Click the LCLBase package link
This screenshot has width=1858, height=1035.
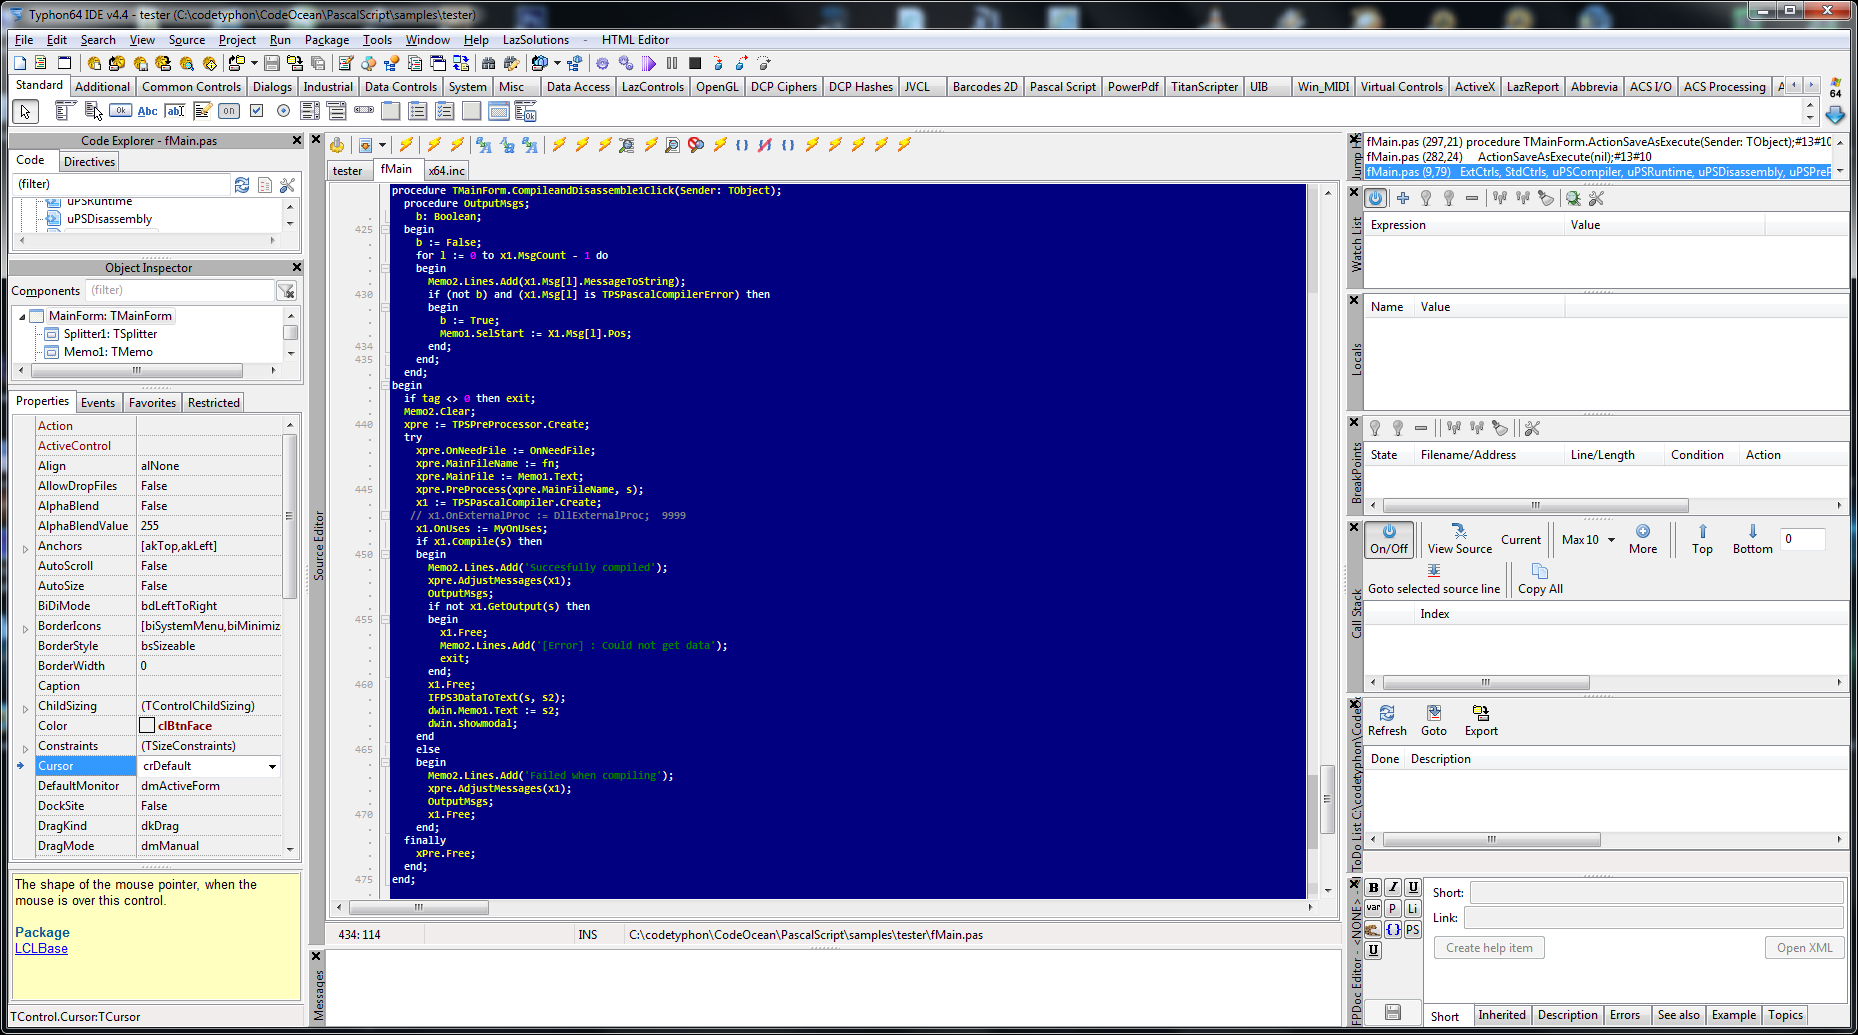41,949
